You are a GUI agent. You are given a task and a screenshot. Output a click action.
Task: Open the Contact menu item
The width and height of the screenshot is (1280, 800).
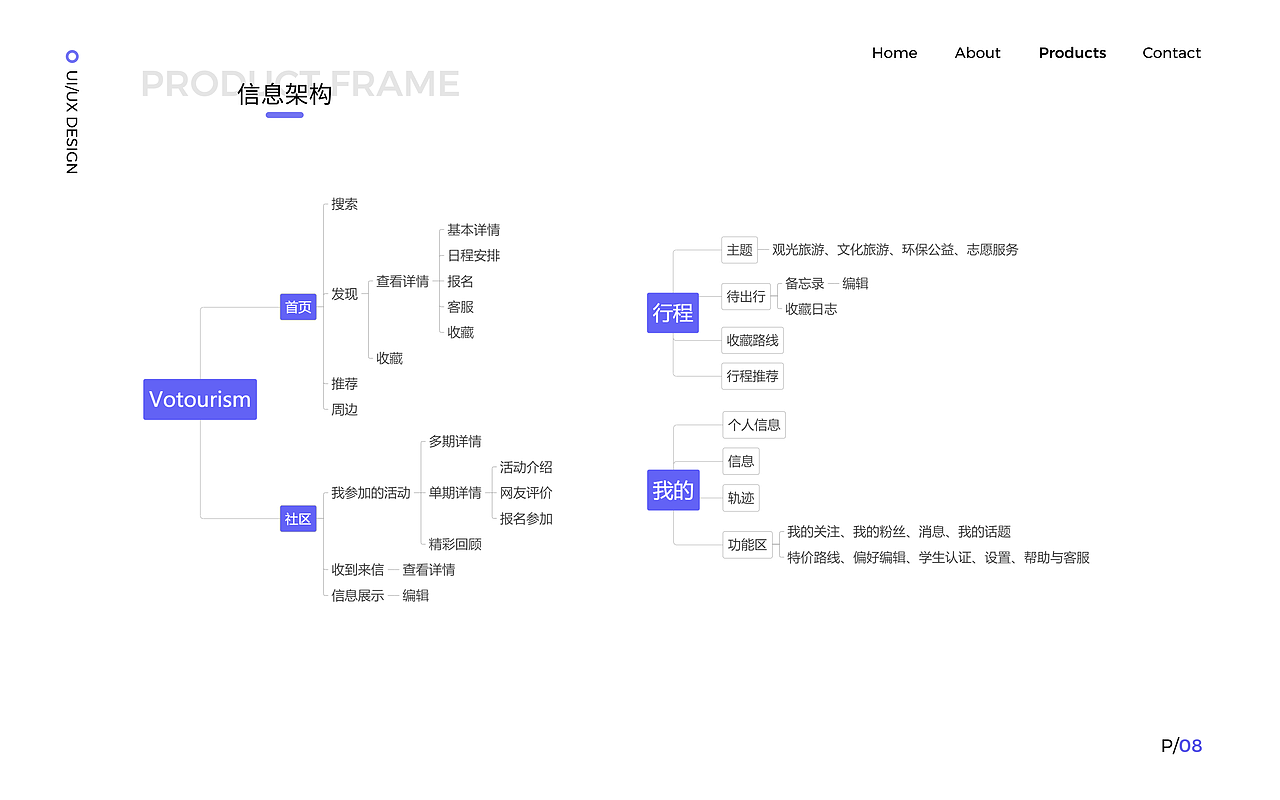(x=1171, y=53)
